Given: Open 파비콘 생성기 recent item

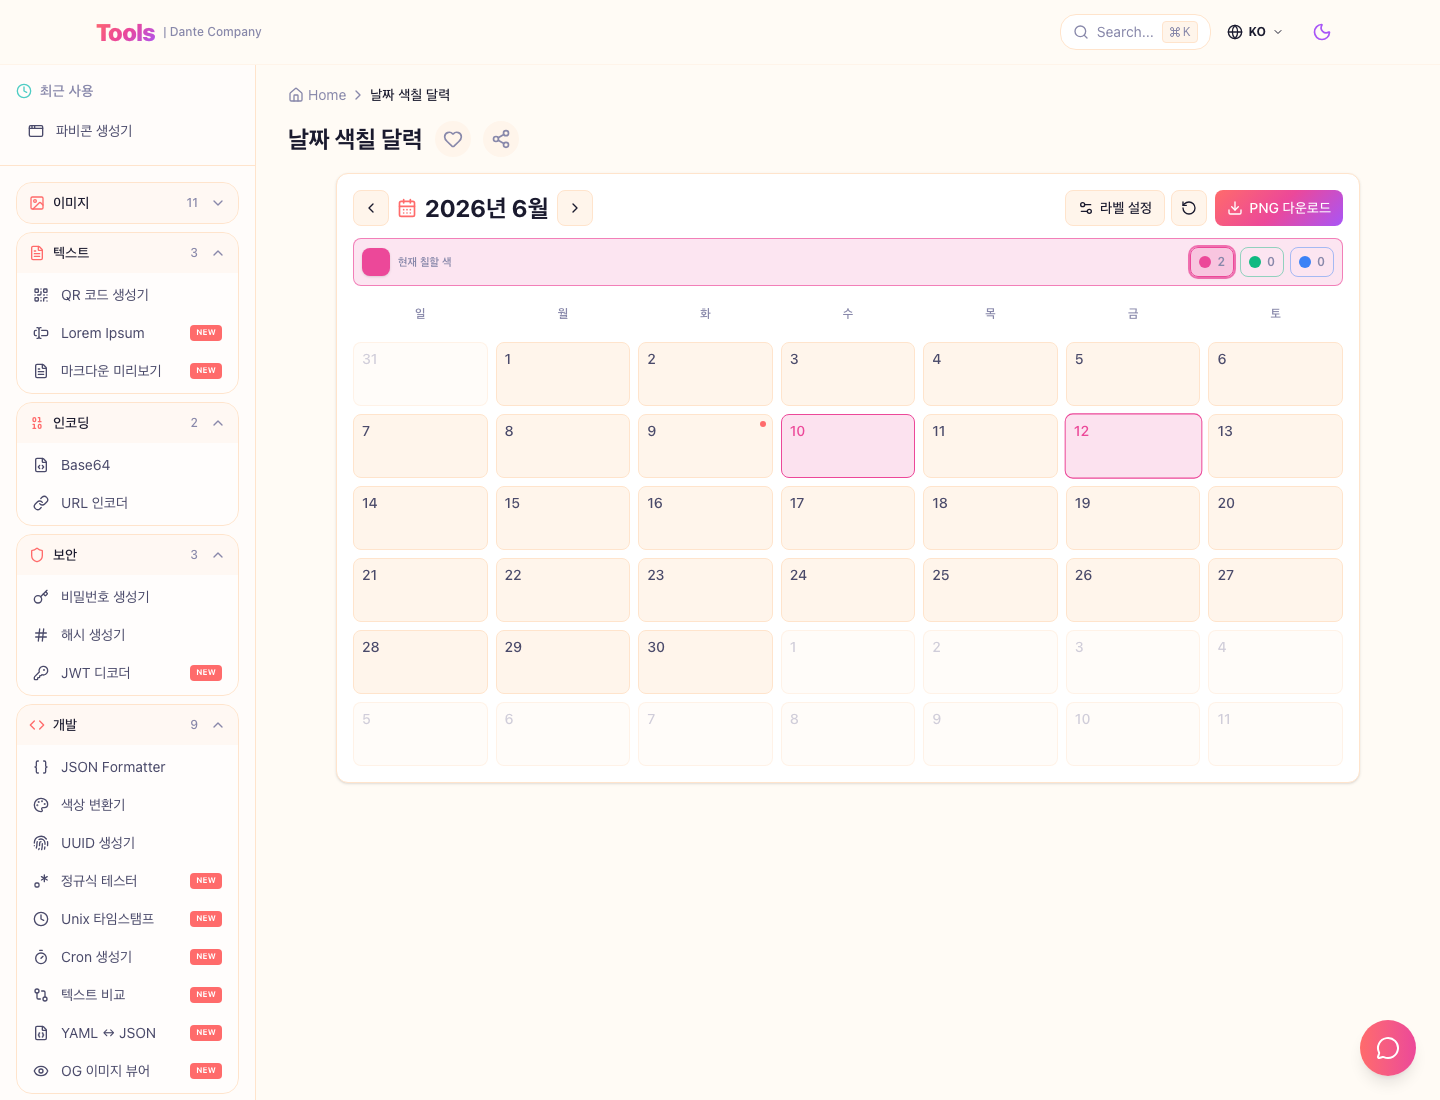Looking at the screenshot, I should [128, 131].
